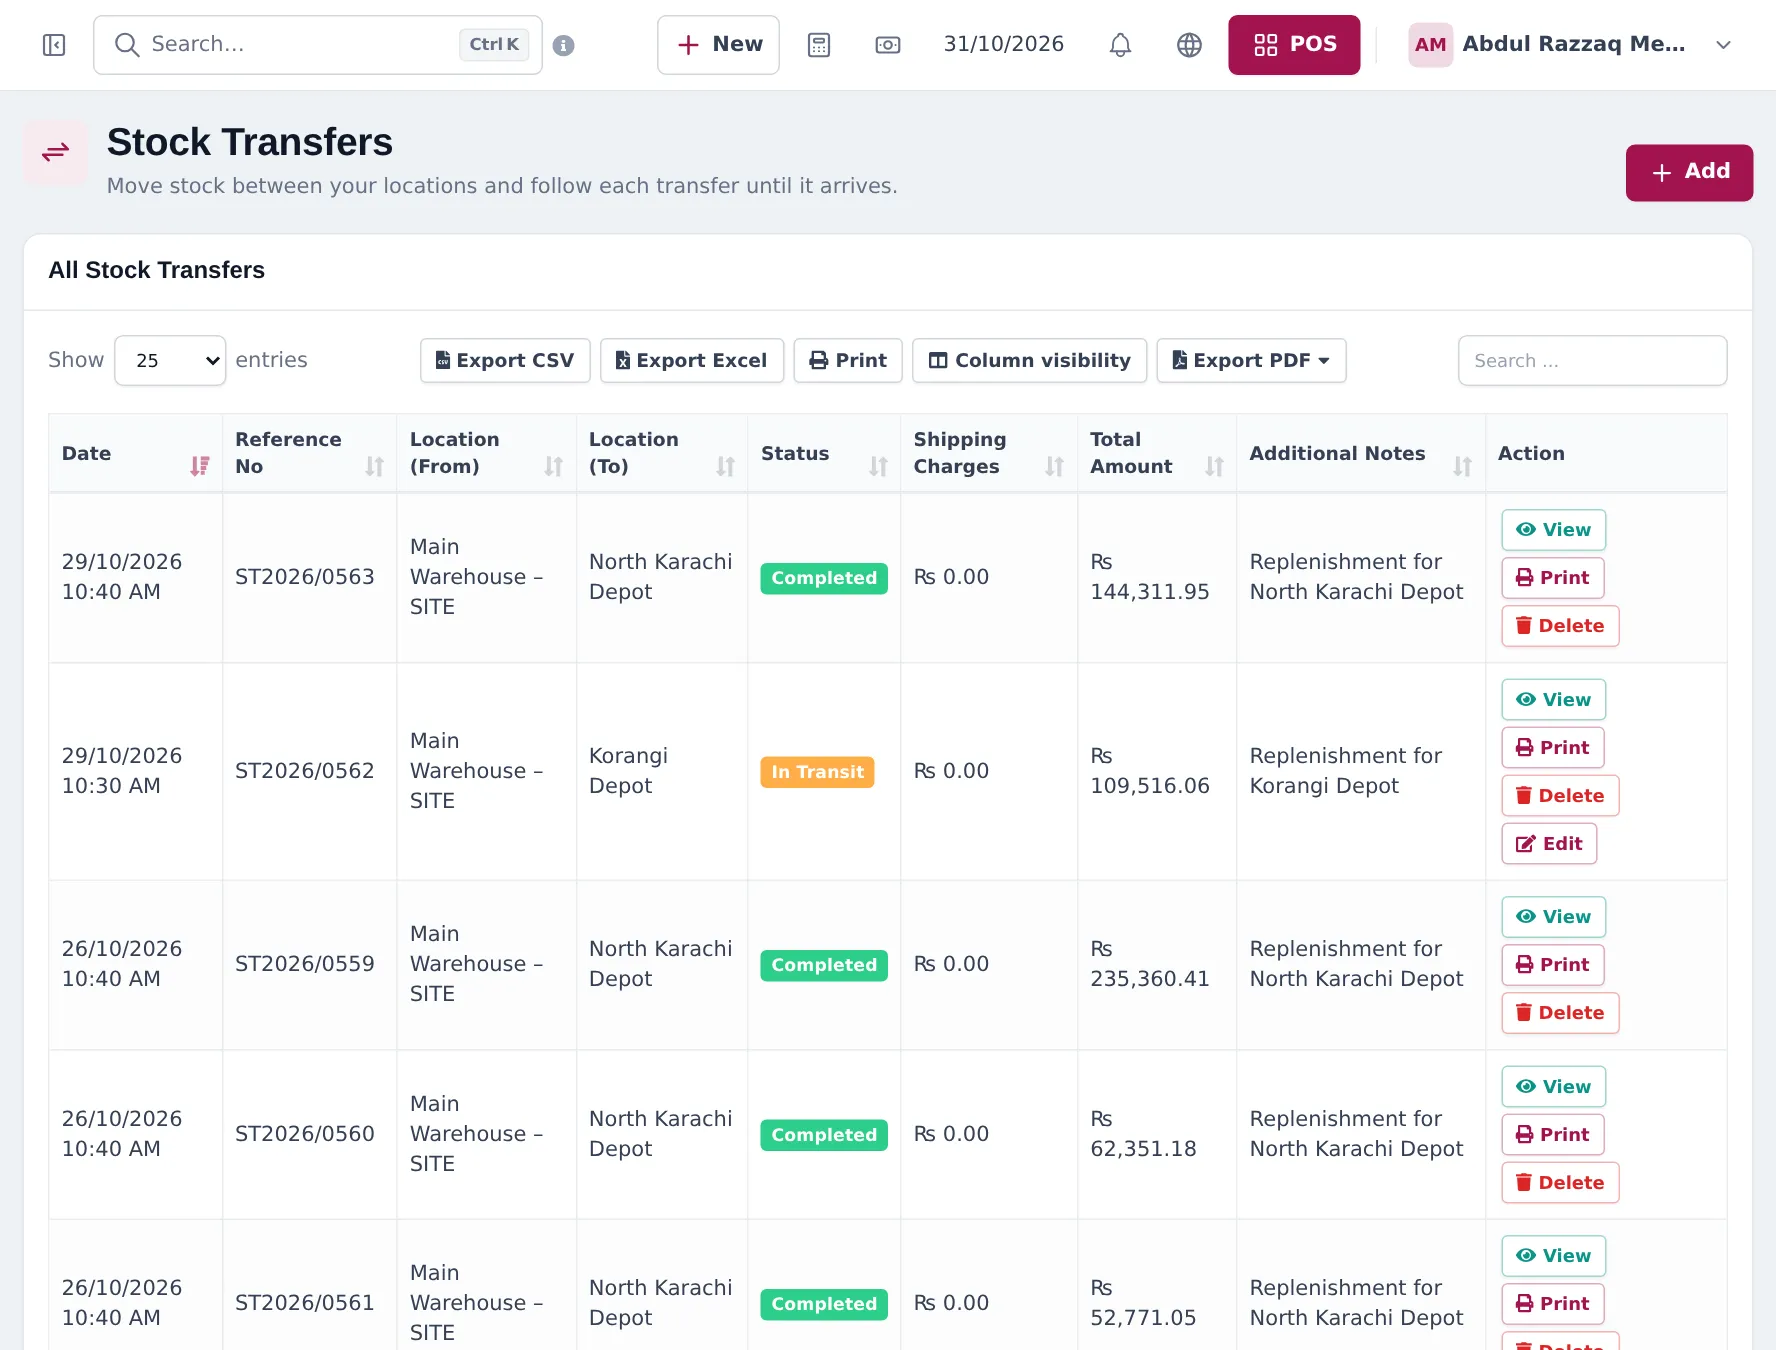Expand the user account chevron
Image resolution: width=1776 pixels, height=1350 pixels.
pyautogui.click(x=1723, y=45)
